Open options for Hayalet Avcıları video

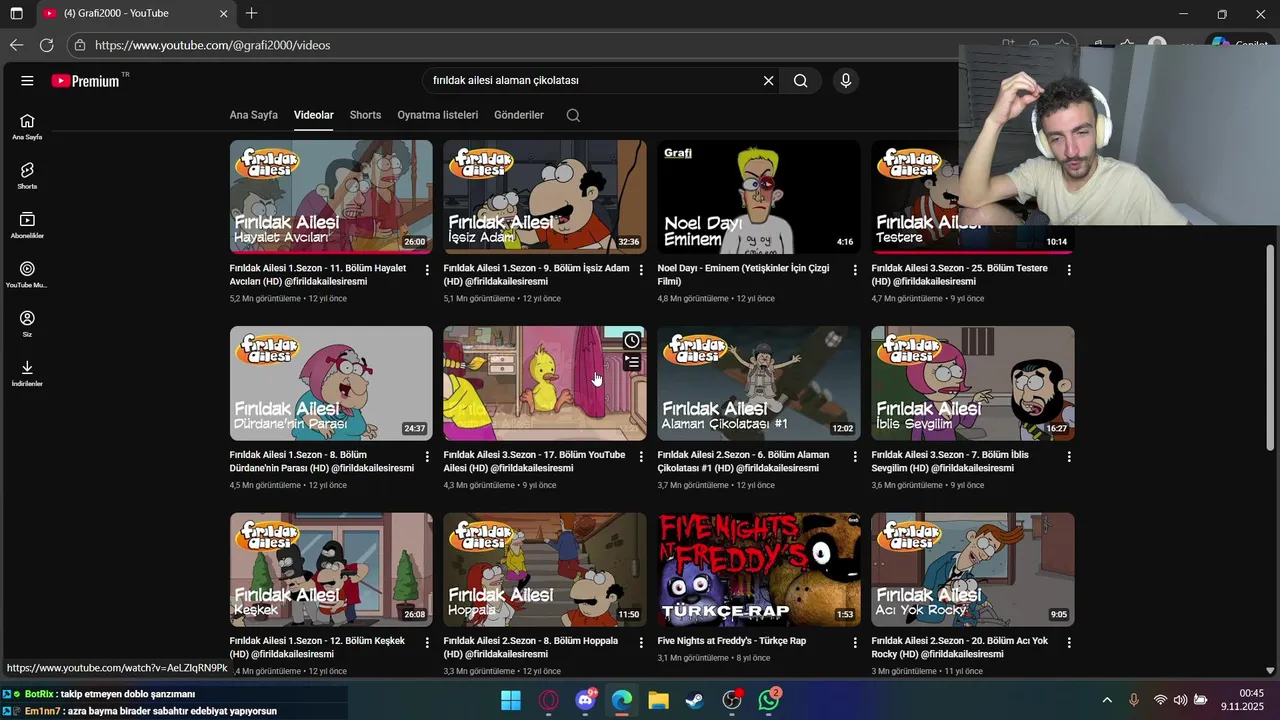(x=427, y=270)
